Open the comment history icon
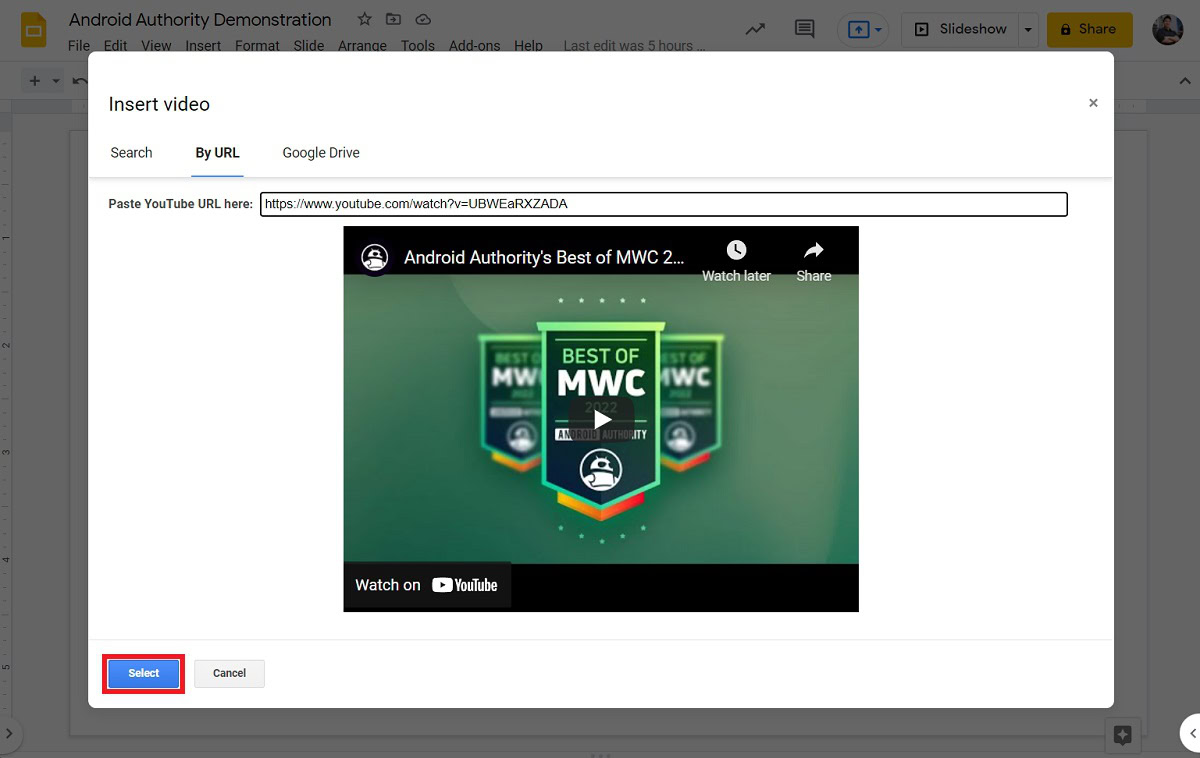1200x758 pixels. pos(804,29)
